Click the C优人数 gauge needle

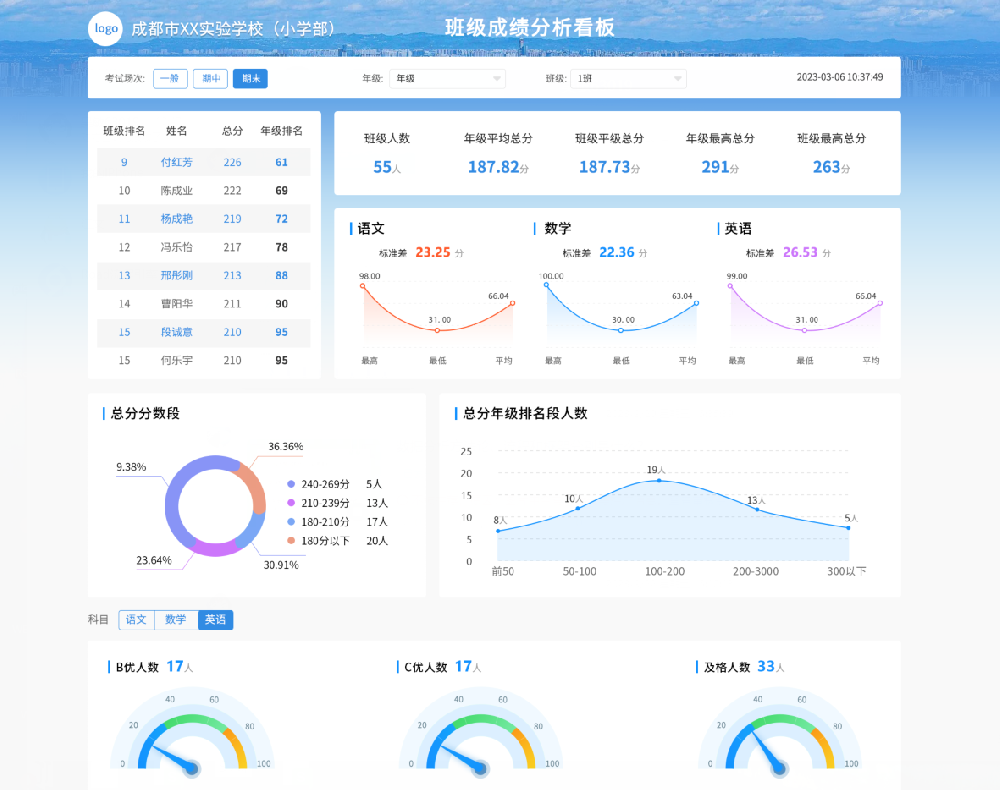coord(461,757)
